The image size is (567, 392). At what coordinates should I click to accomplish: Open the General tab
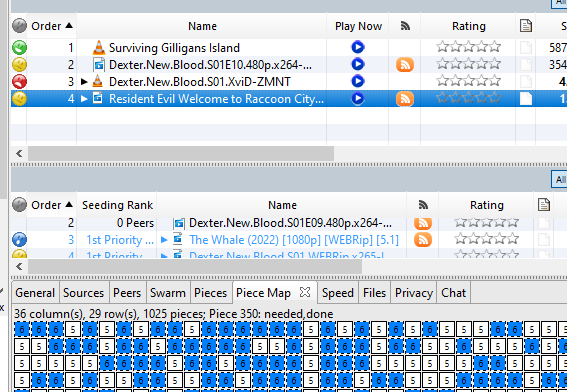point(35,293)
